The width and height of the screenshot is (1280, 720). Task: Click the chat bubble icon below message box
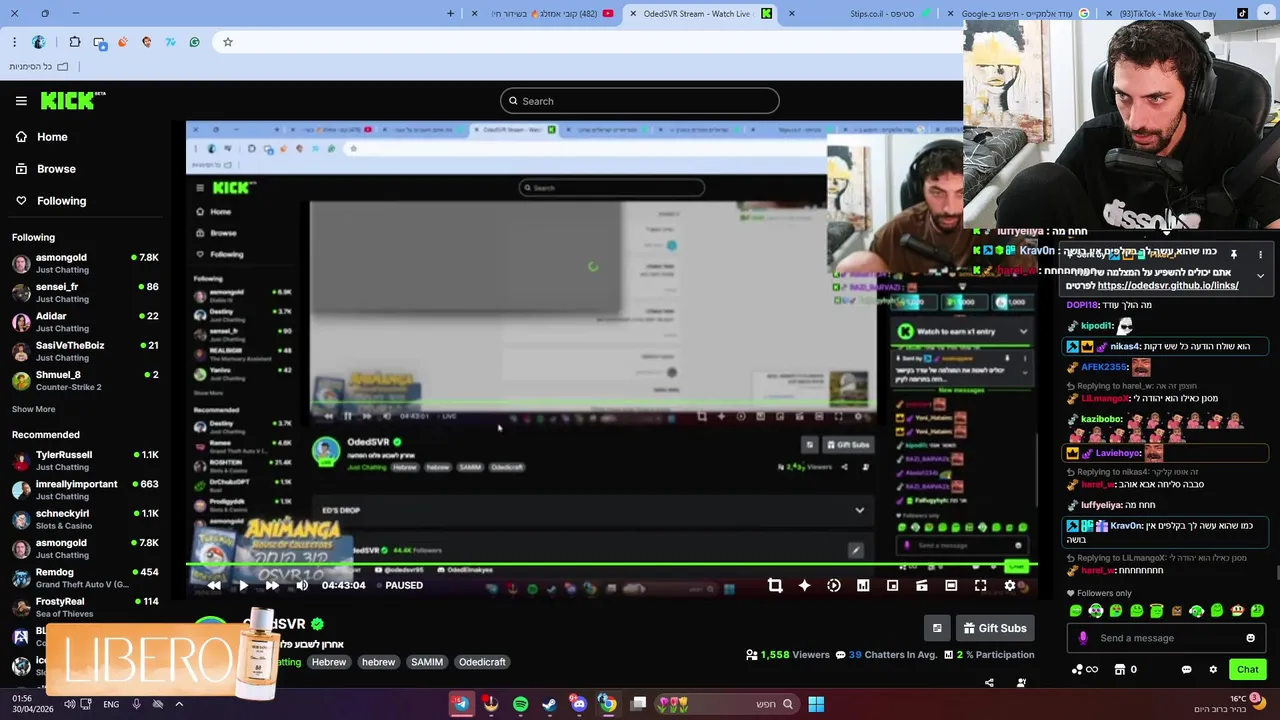1186,670
